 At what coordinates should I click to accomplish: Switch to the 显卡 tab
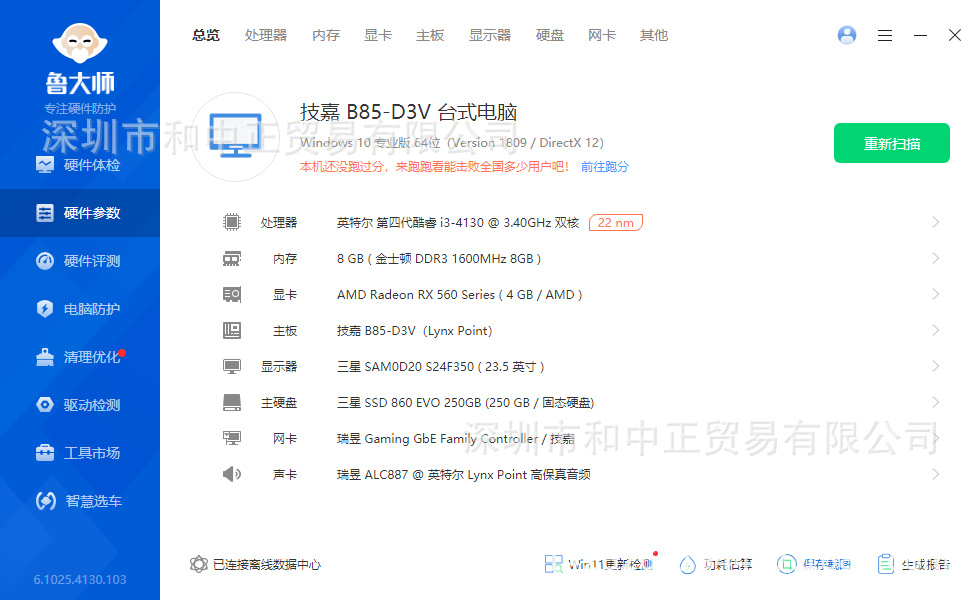(378, 36)
